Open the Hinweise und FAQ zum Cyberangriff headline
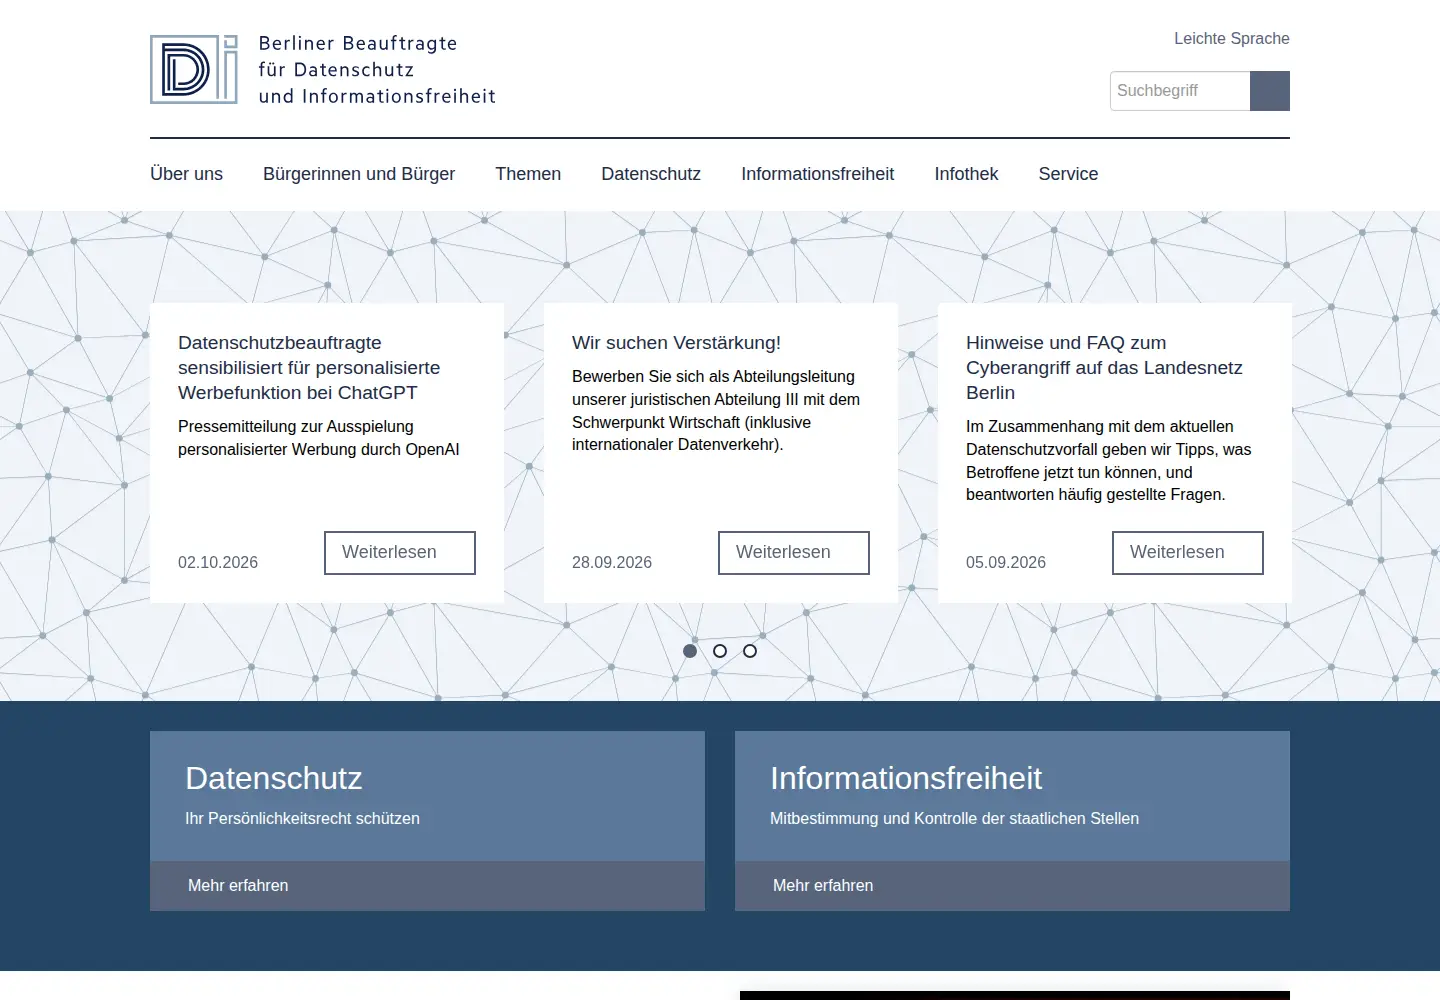 point(1104,368)
